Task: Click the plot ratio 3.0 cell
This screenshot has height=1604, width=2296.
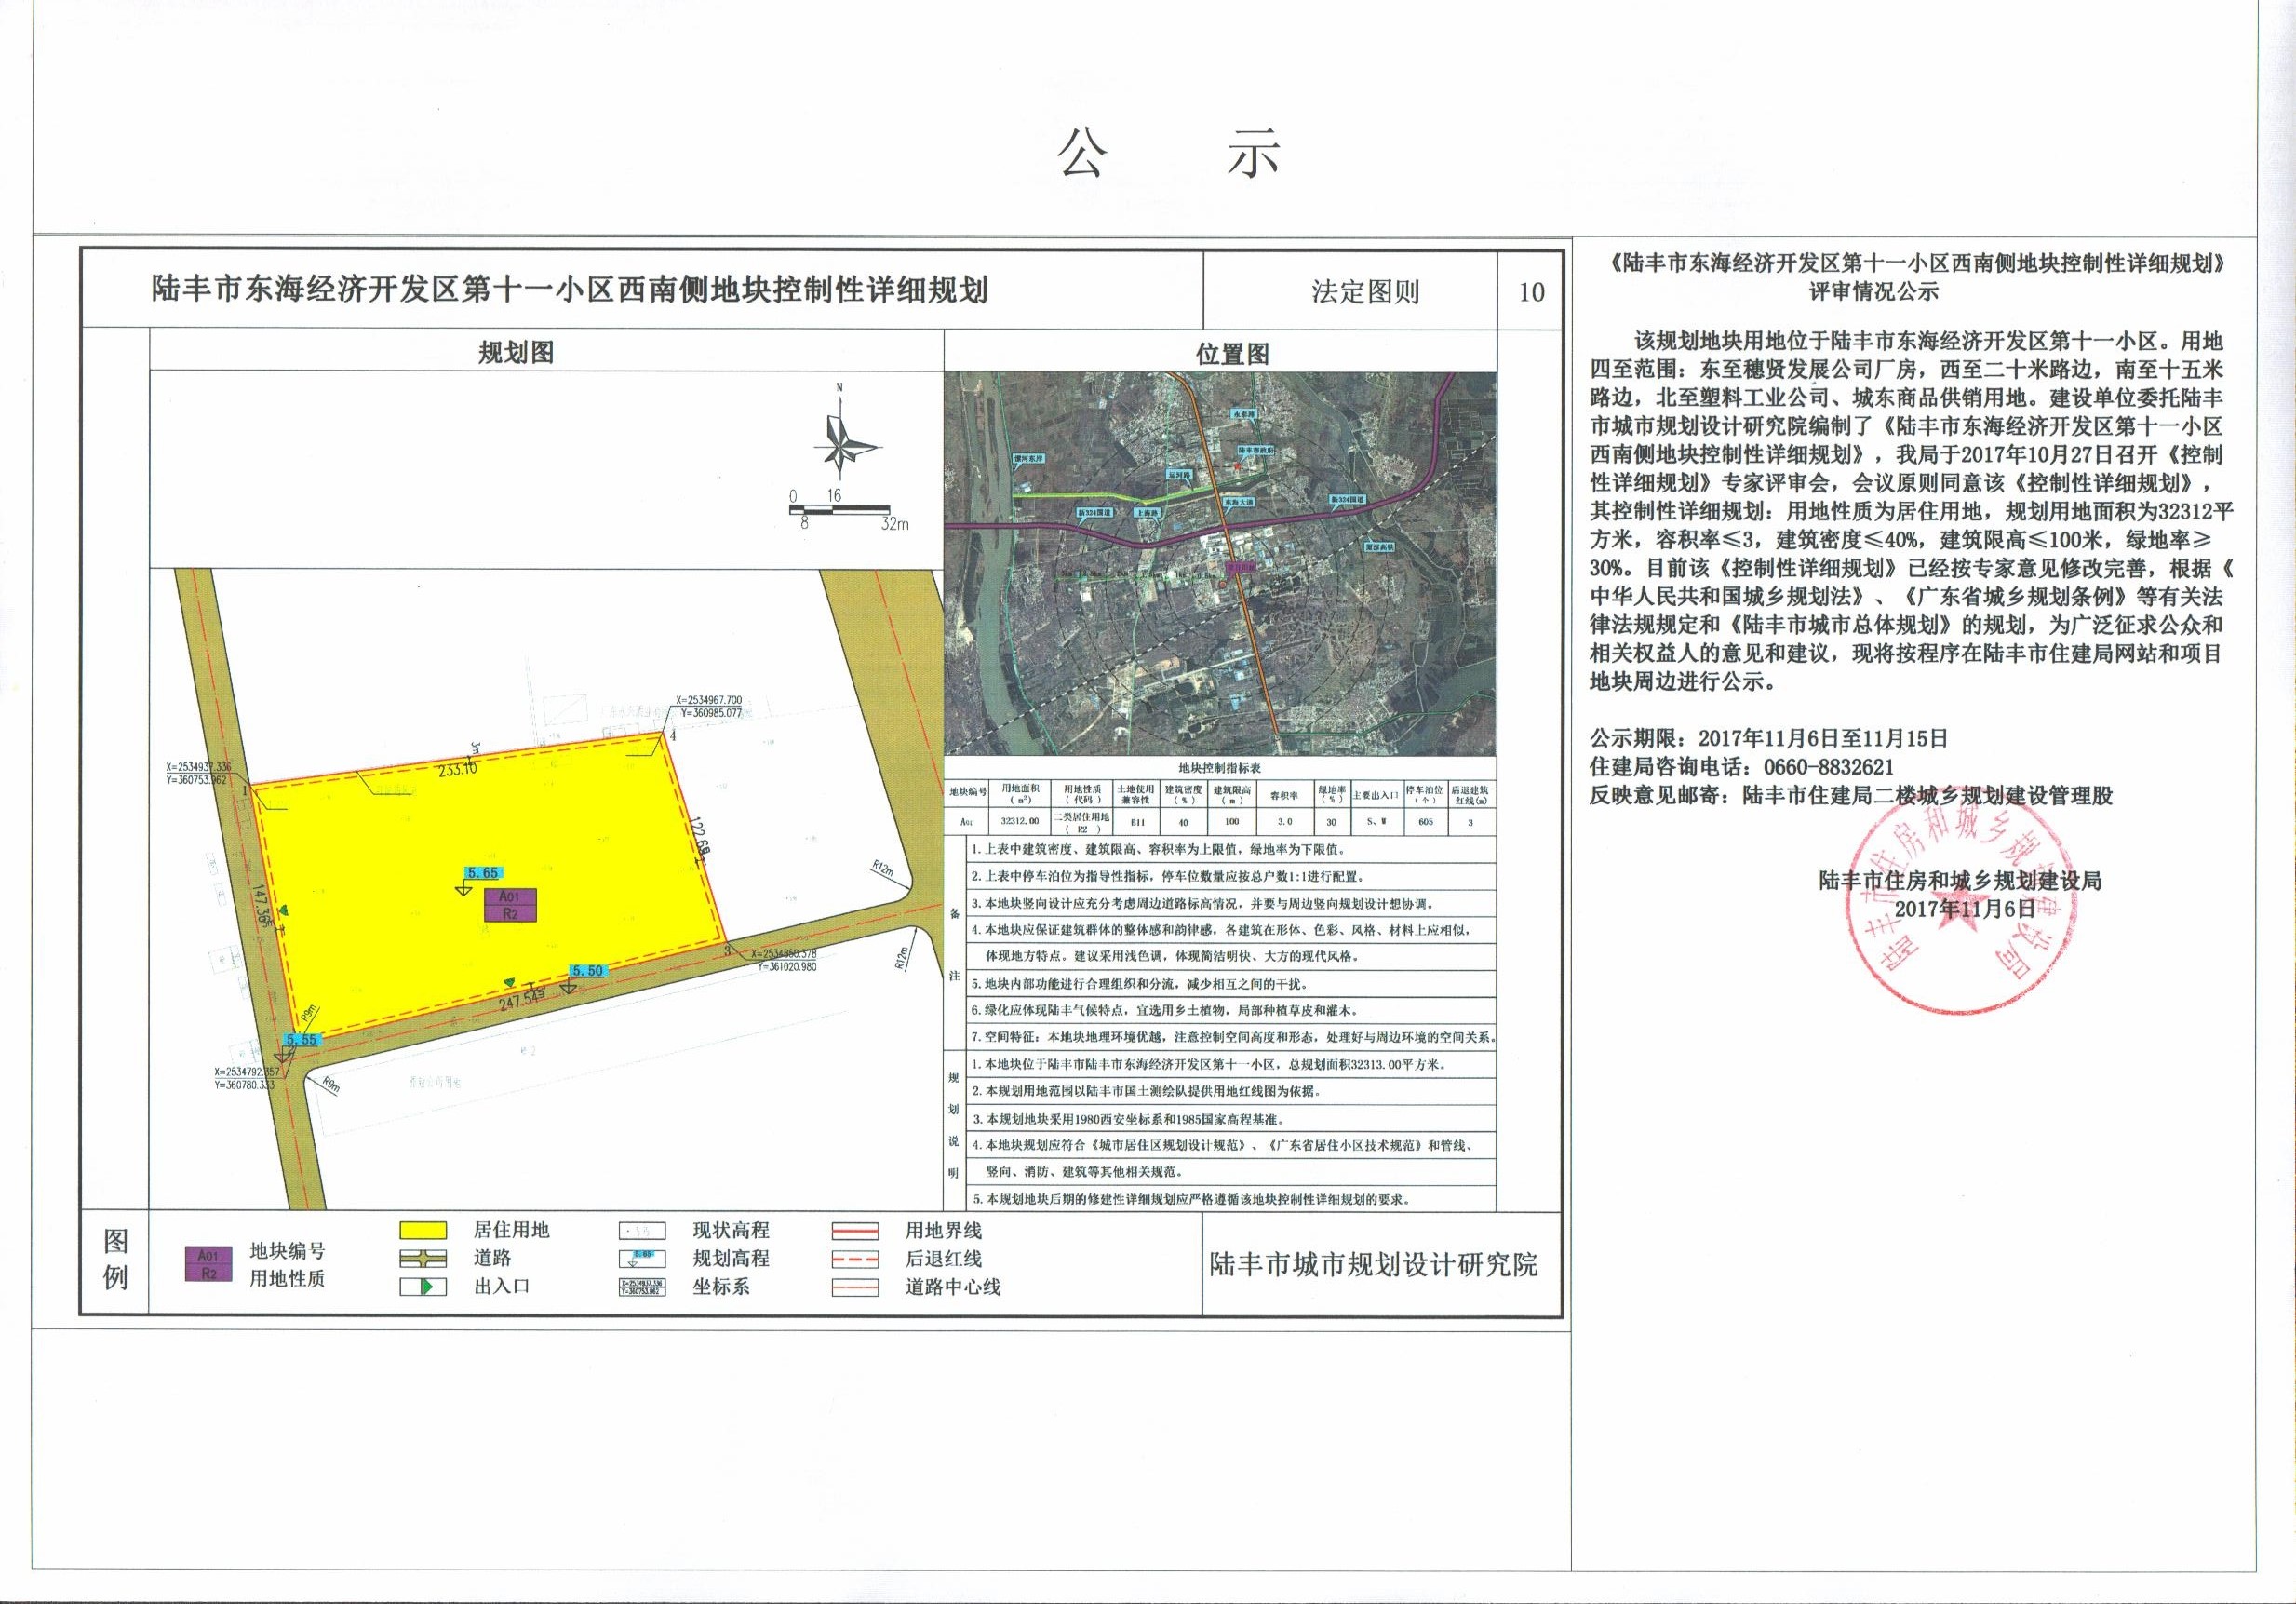Action: point(1285,822)
